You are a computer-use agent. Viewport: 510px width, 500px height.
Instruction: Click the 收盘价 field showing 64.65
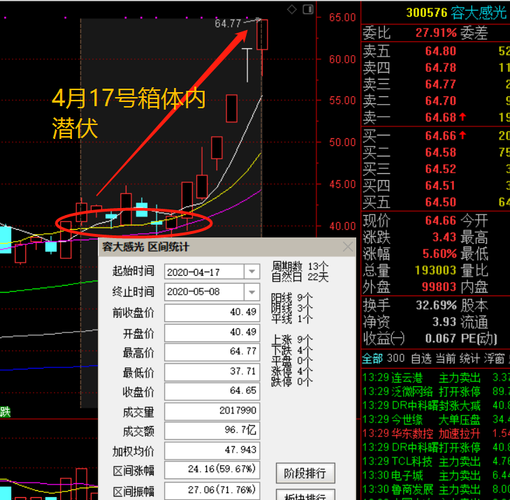click(212, 390)
